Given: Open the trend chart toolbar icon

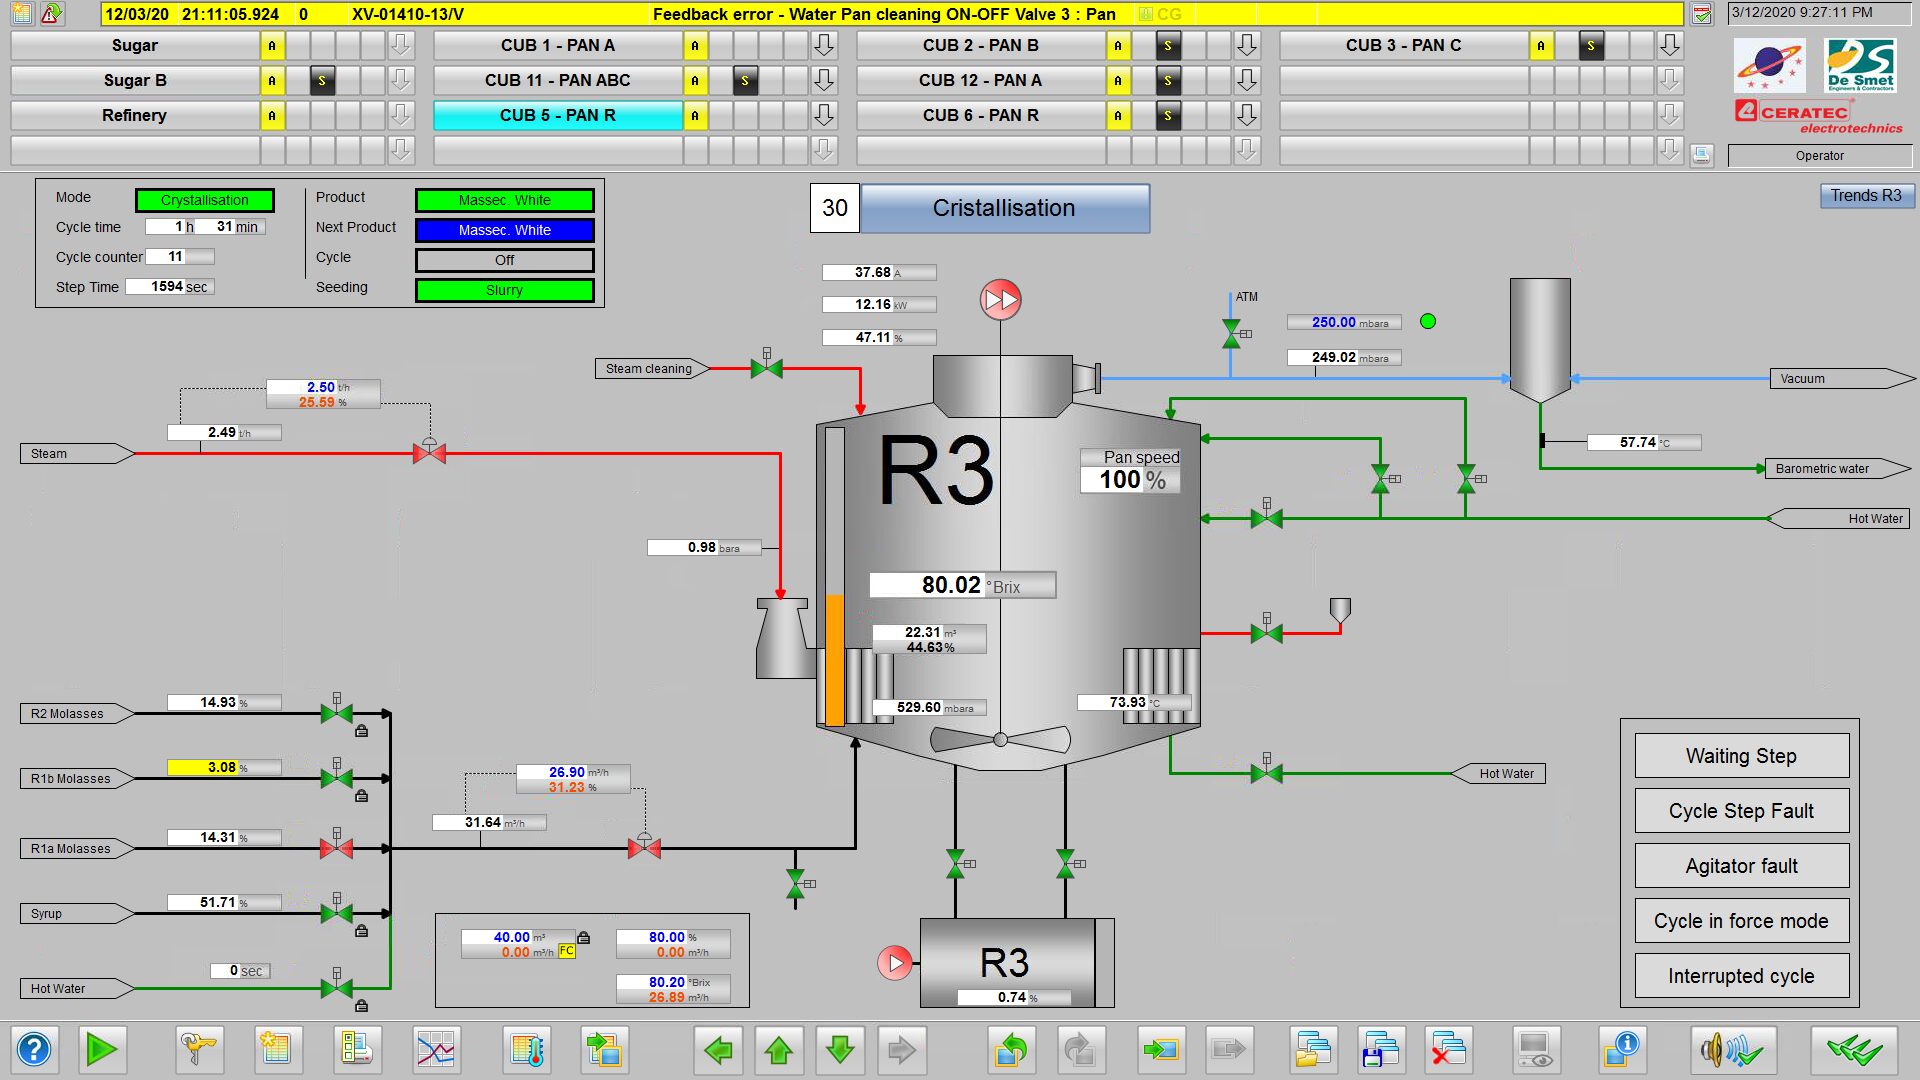Looking at the screenshot, I should point(436,1050).
